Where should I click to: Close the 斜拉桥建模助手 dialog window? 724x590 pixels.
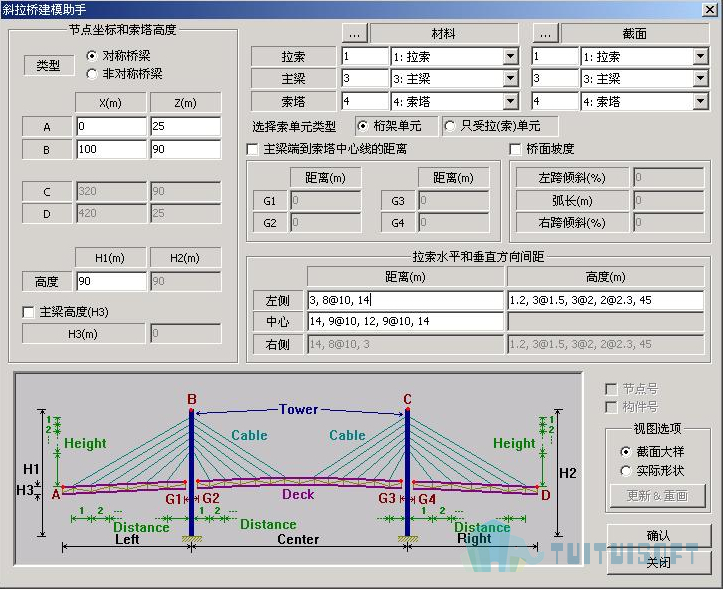709,8
